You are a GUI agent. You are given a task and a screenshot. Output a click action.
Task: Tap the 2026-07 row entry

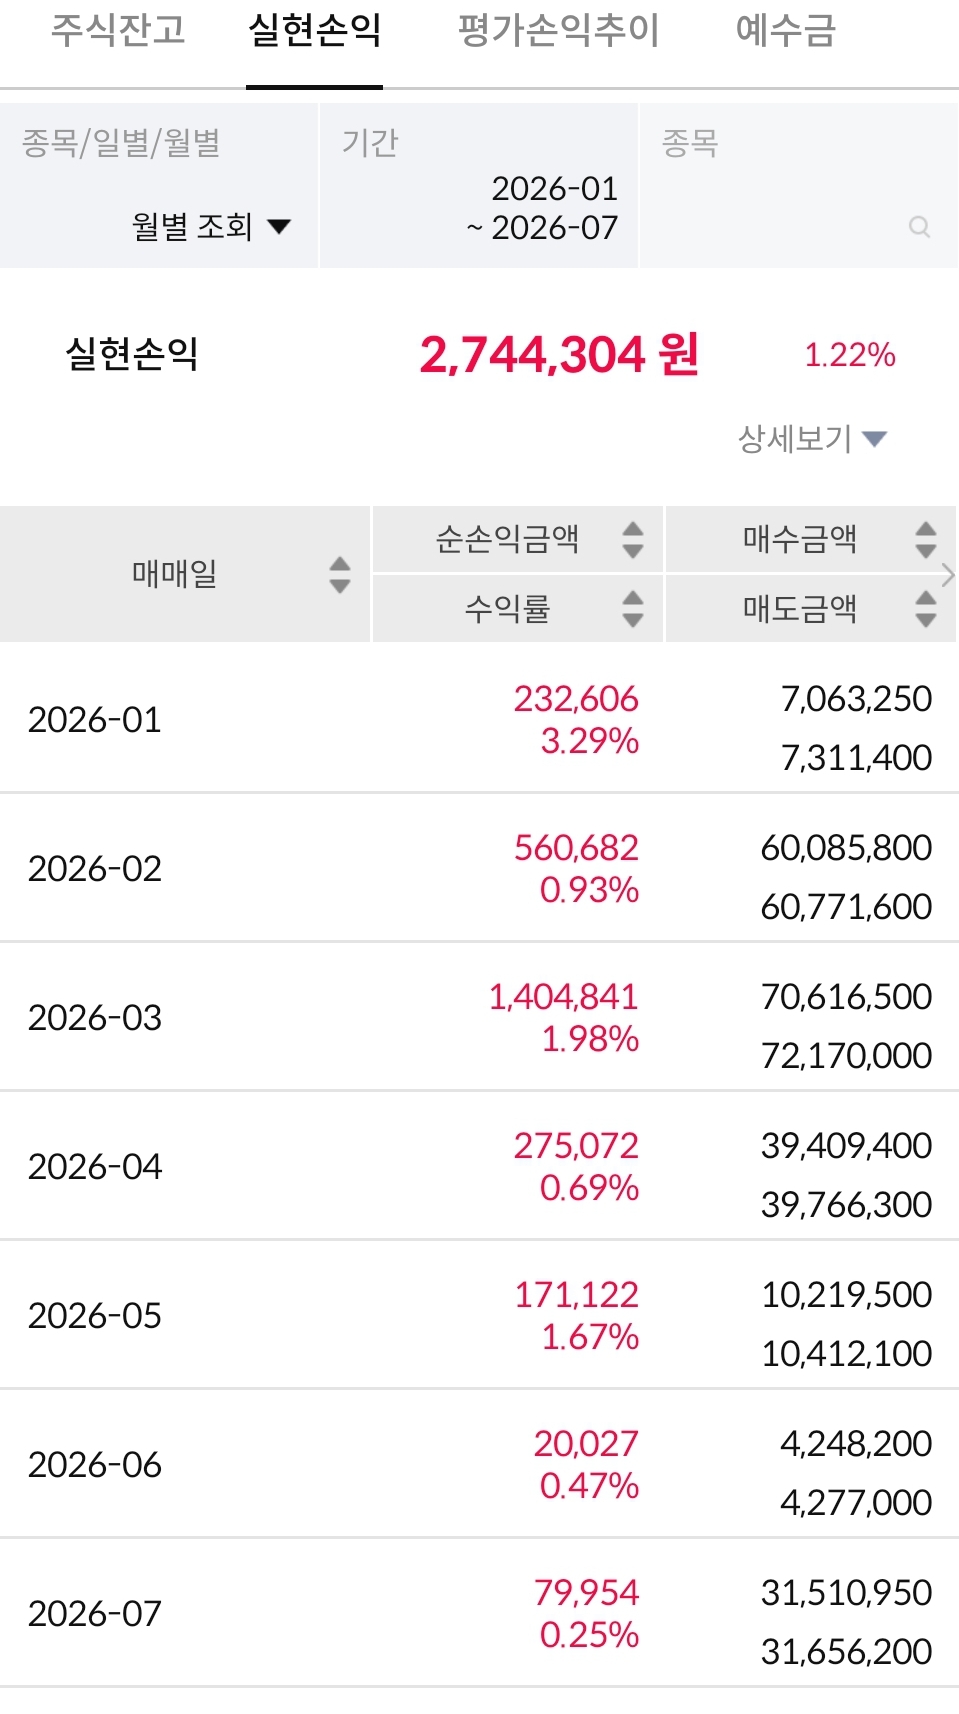479,1613
